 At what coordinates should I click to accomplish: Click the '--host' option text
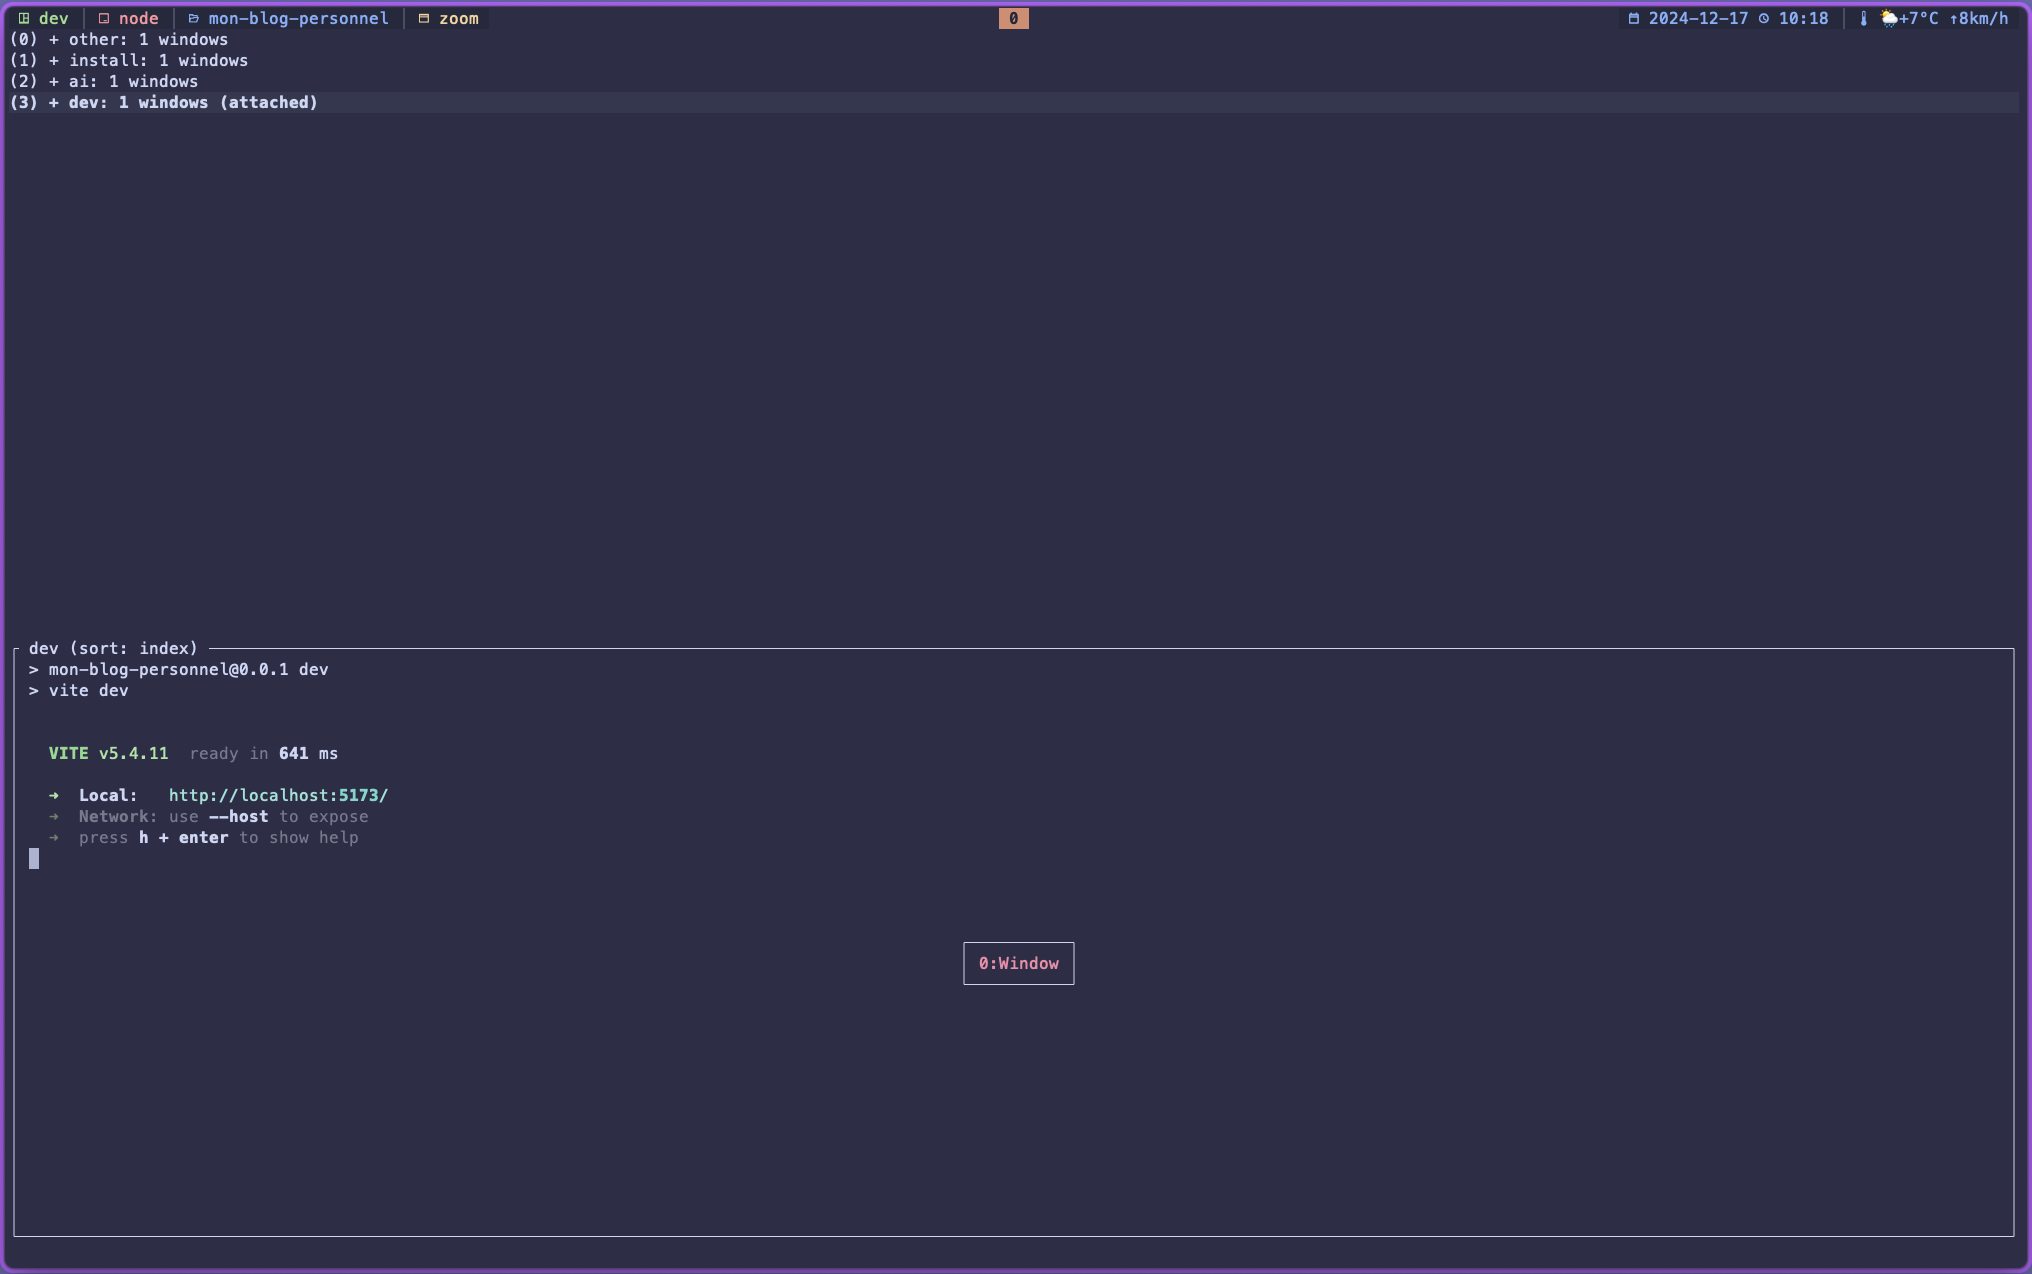[238, 816]
